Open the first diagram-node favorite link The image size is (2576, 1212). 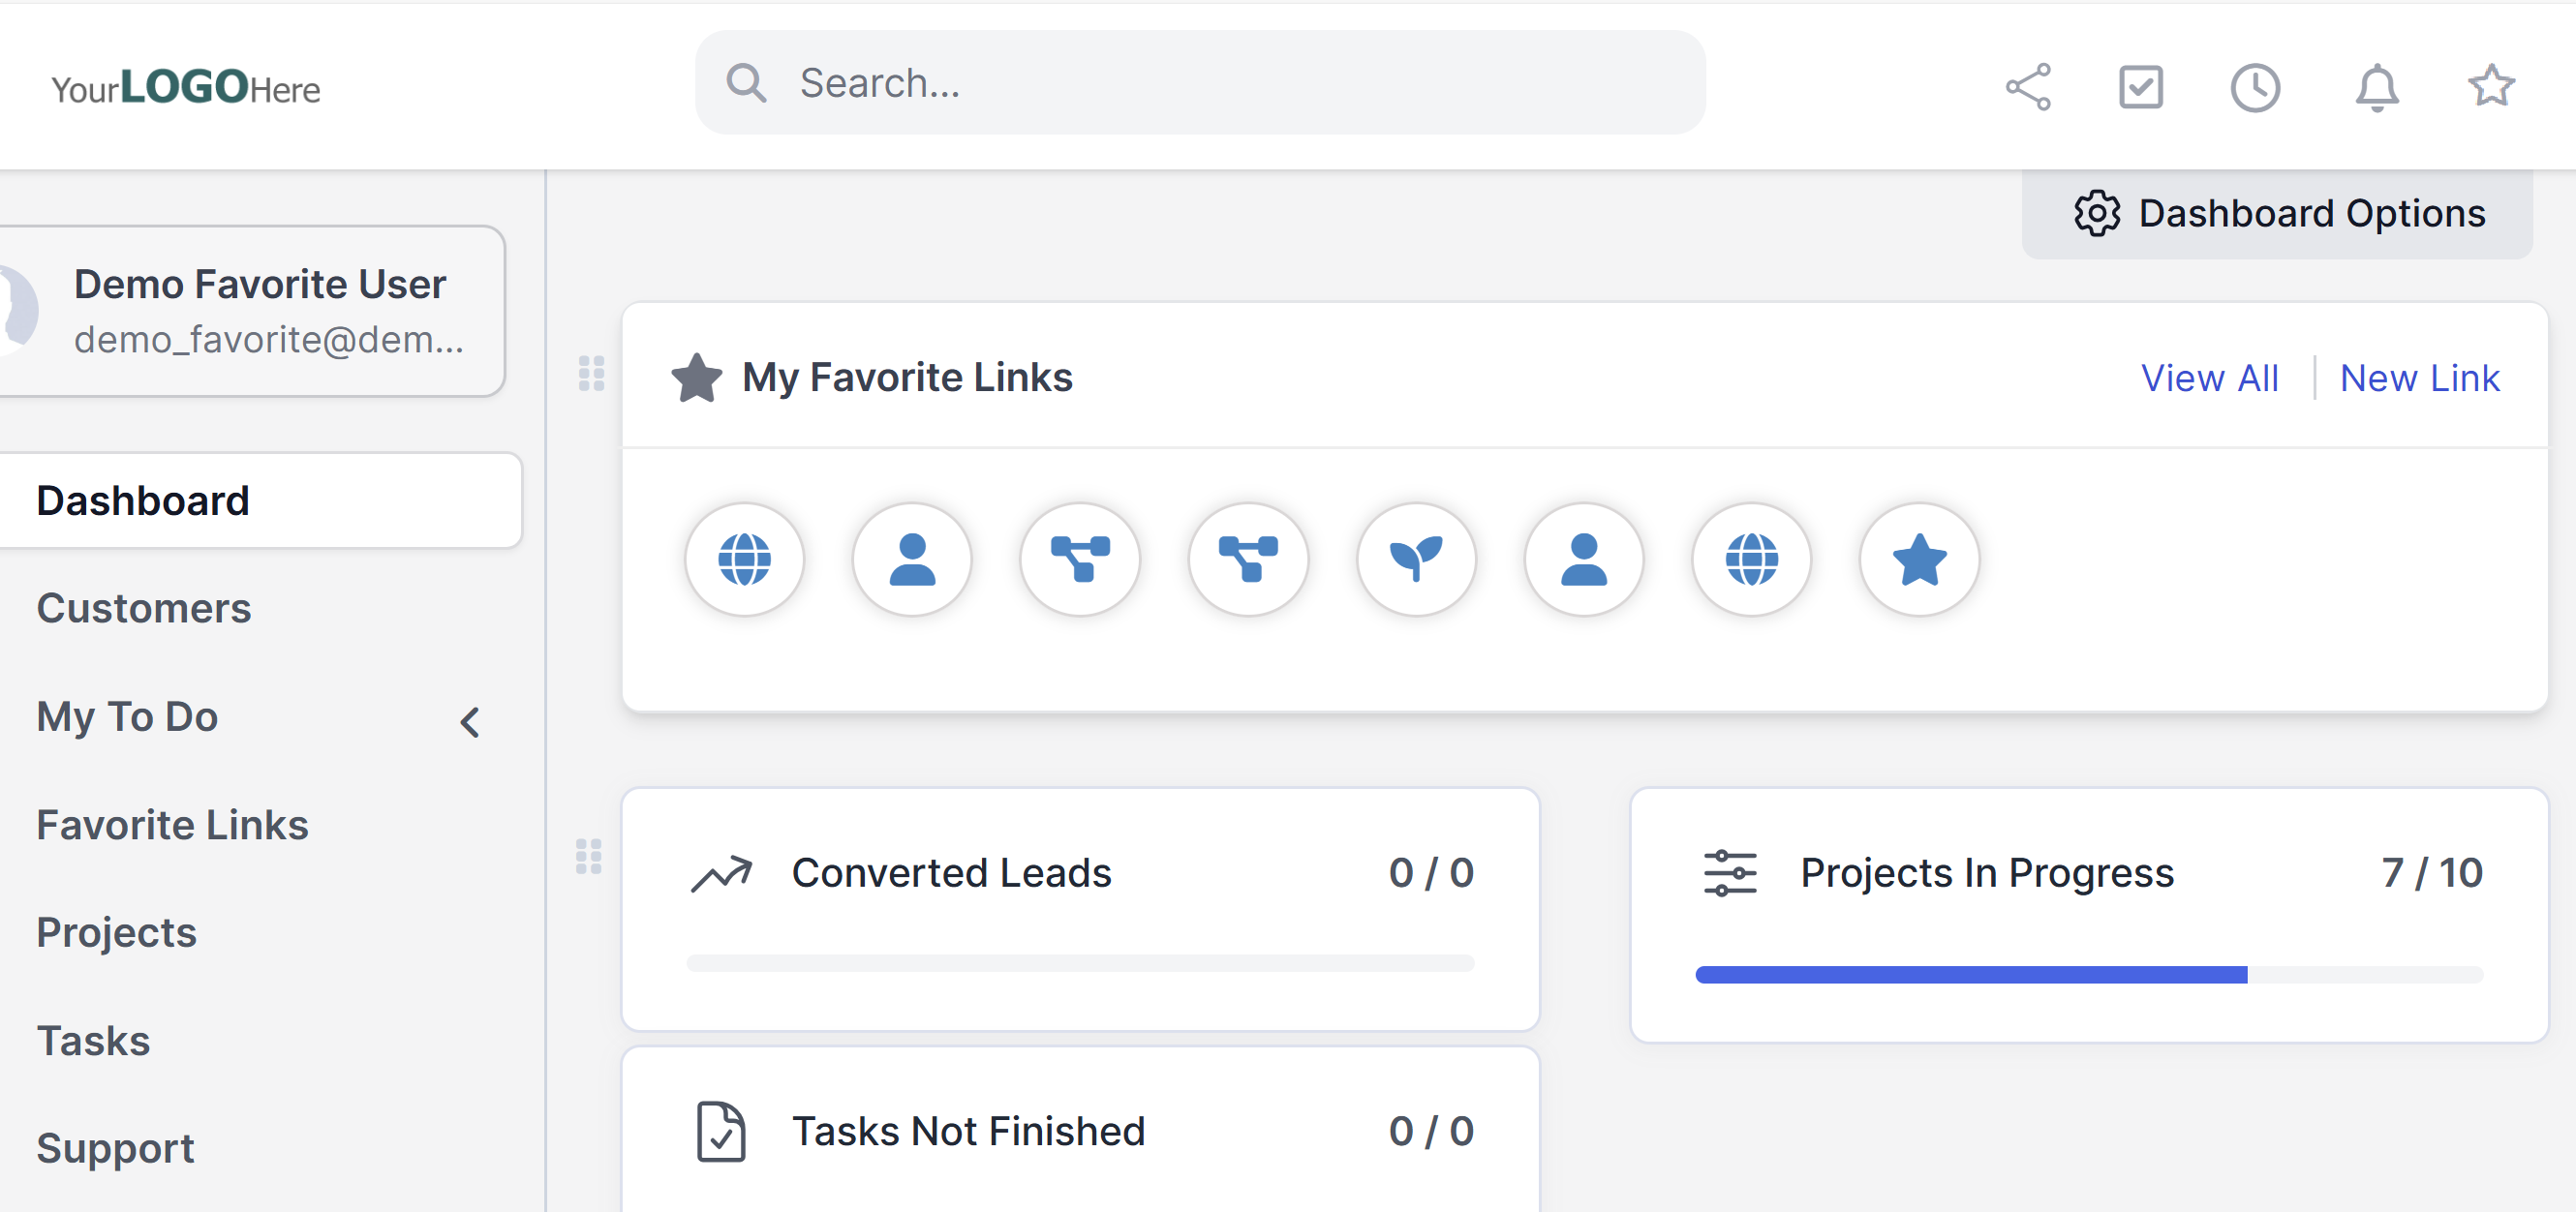tap(1080, 559)
